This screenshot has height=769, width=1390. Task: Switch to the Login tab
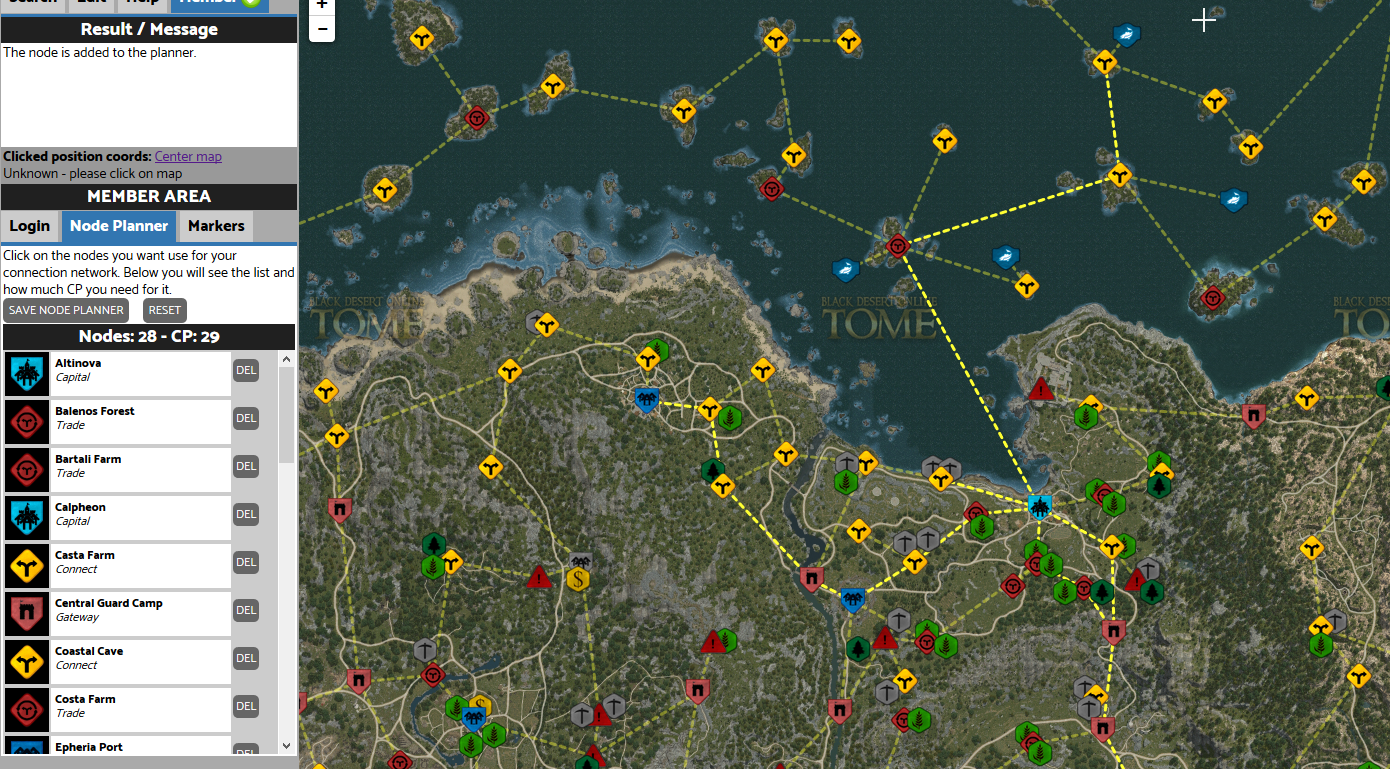coord(30,226)
